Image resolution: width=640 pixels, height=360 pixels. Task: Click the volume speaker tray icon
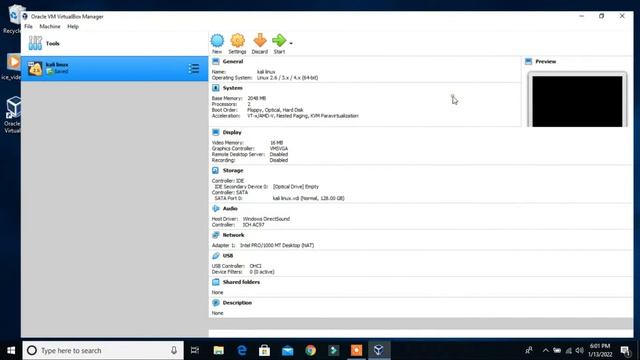(580, 350)
